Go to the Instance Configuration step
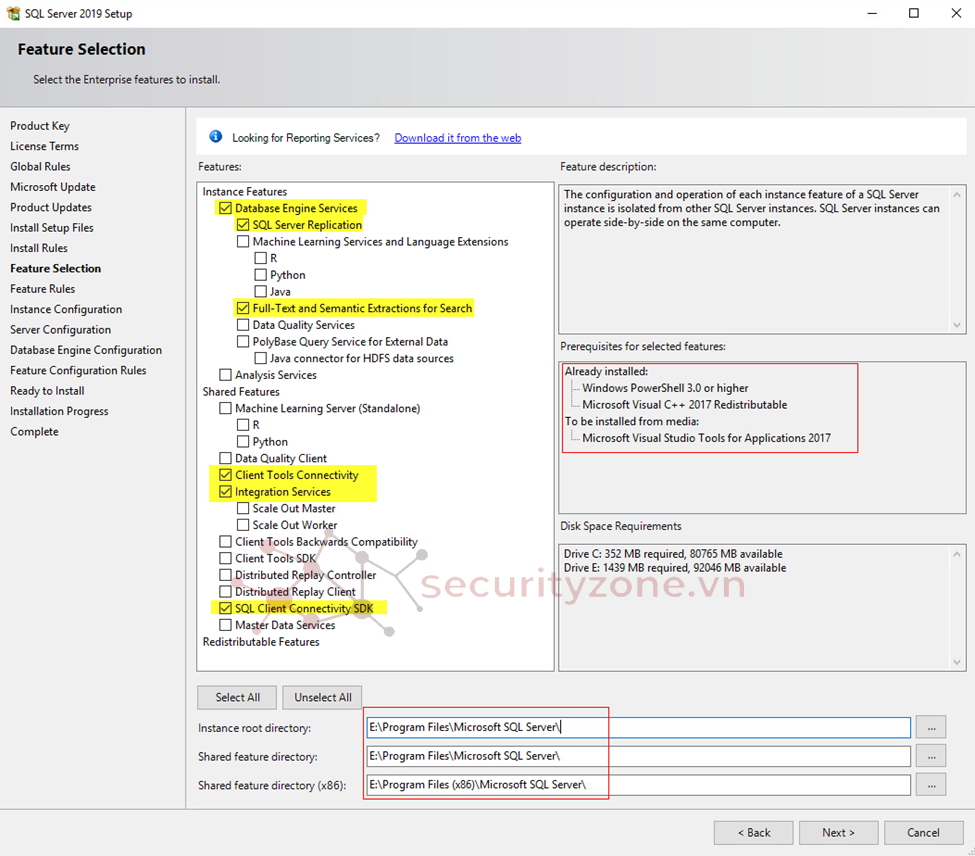The height and width of the screenshot is (856, 975). coord(66,309)
